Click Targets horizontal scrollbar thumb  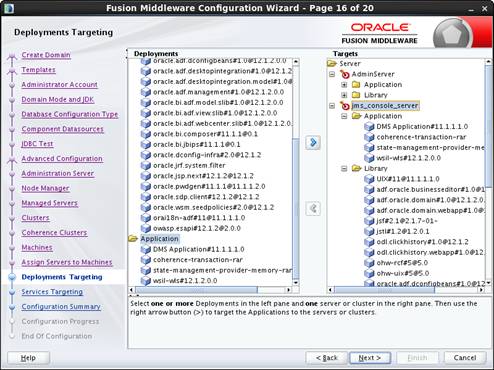[384, 290]
